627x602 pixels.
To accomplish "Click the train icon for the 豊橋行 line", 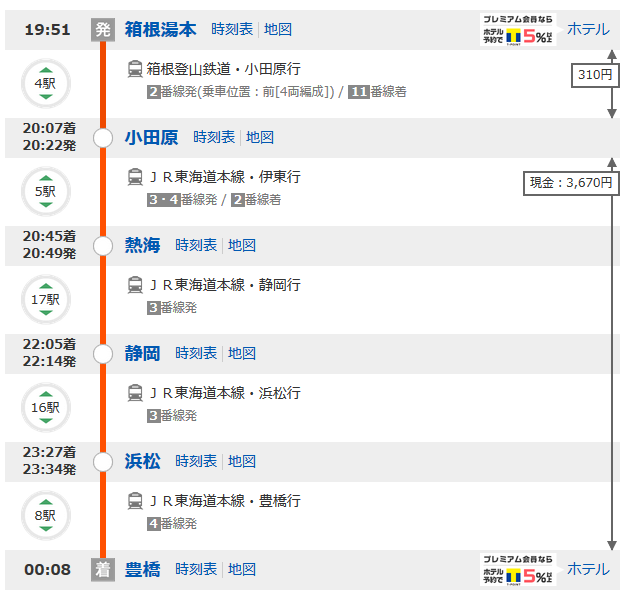I will pos(135,501).
